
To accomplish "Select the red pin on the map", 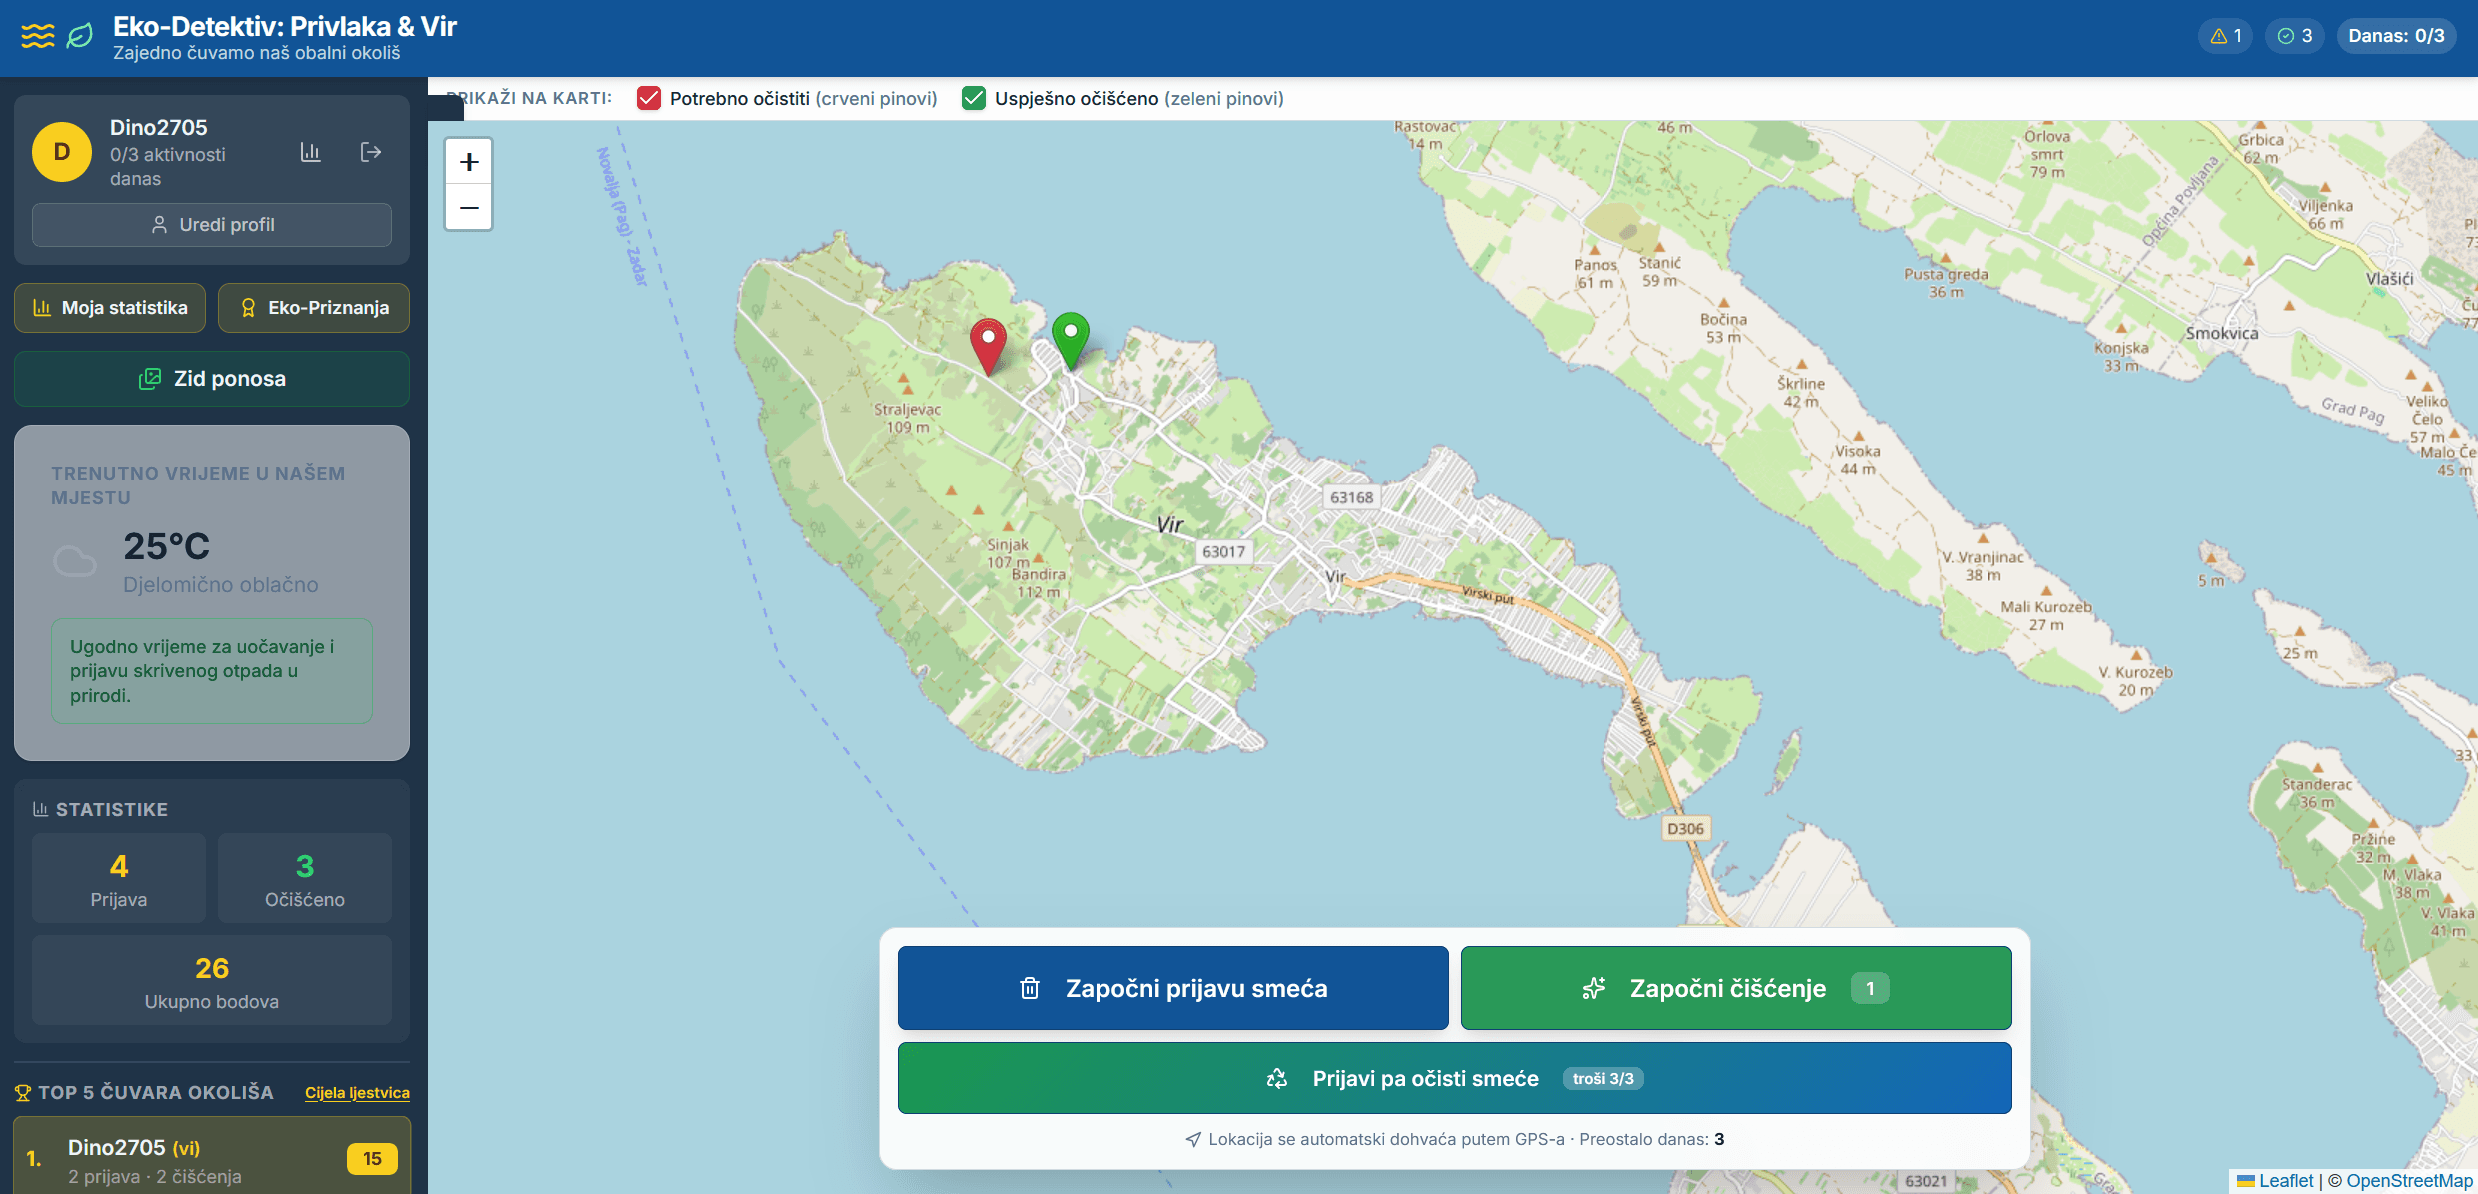I will point(988,346).
